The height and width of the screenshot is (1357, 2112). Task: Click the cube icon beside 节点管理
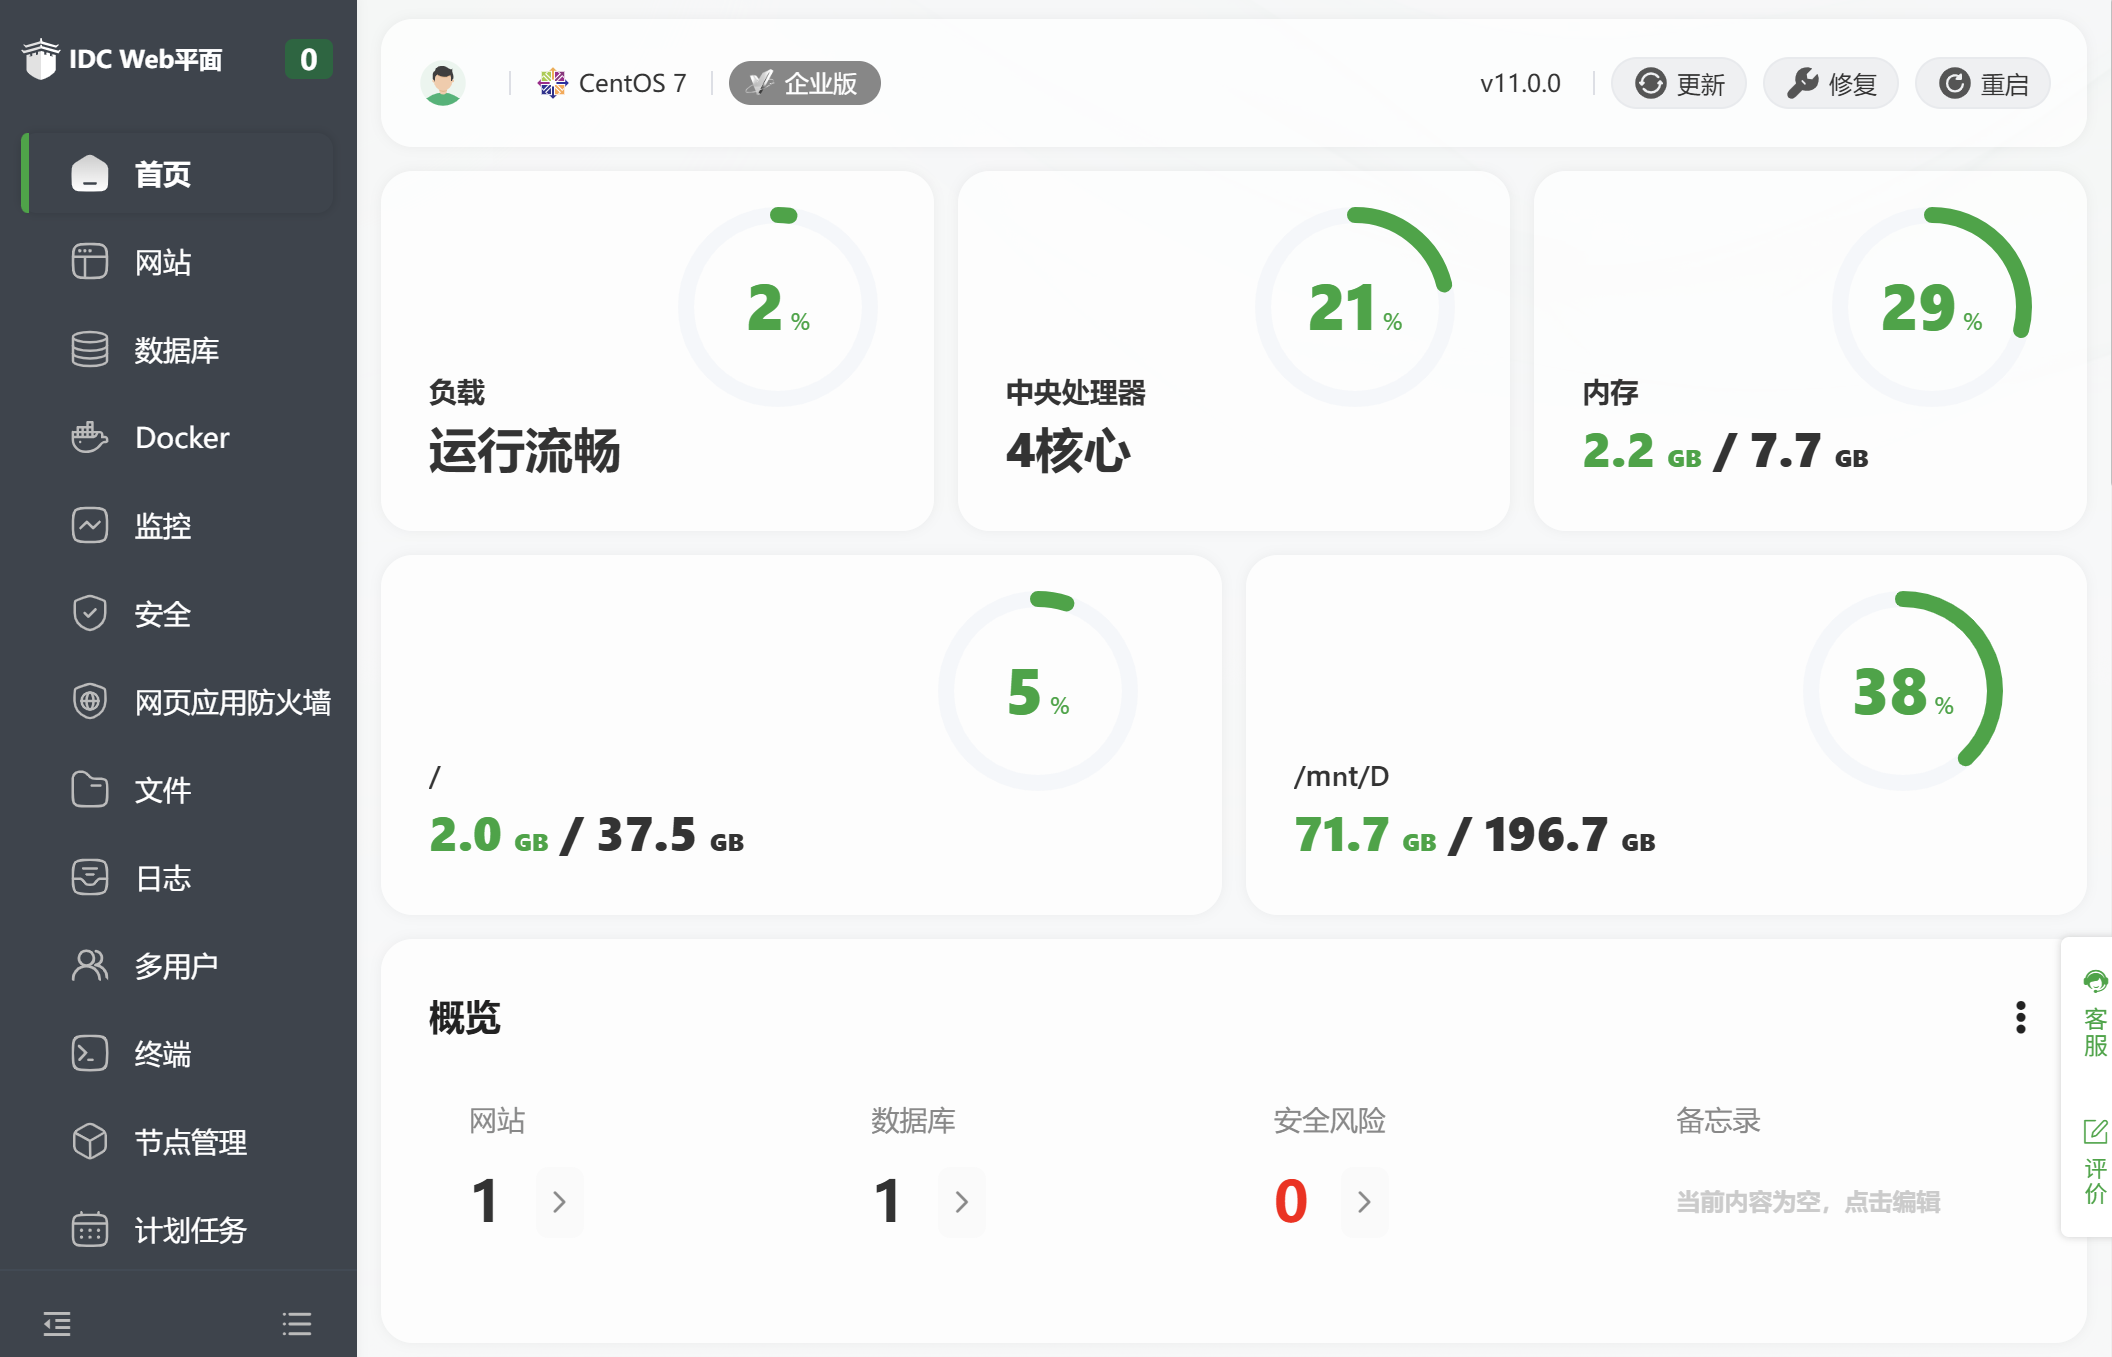[90, 1142]
